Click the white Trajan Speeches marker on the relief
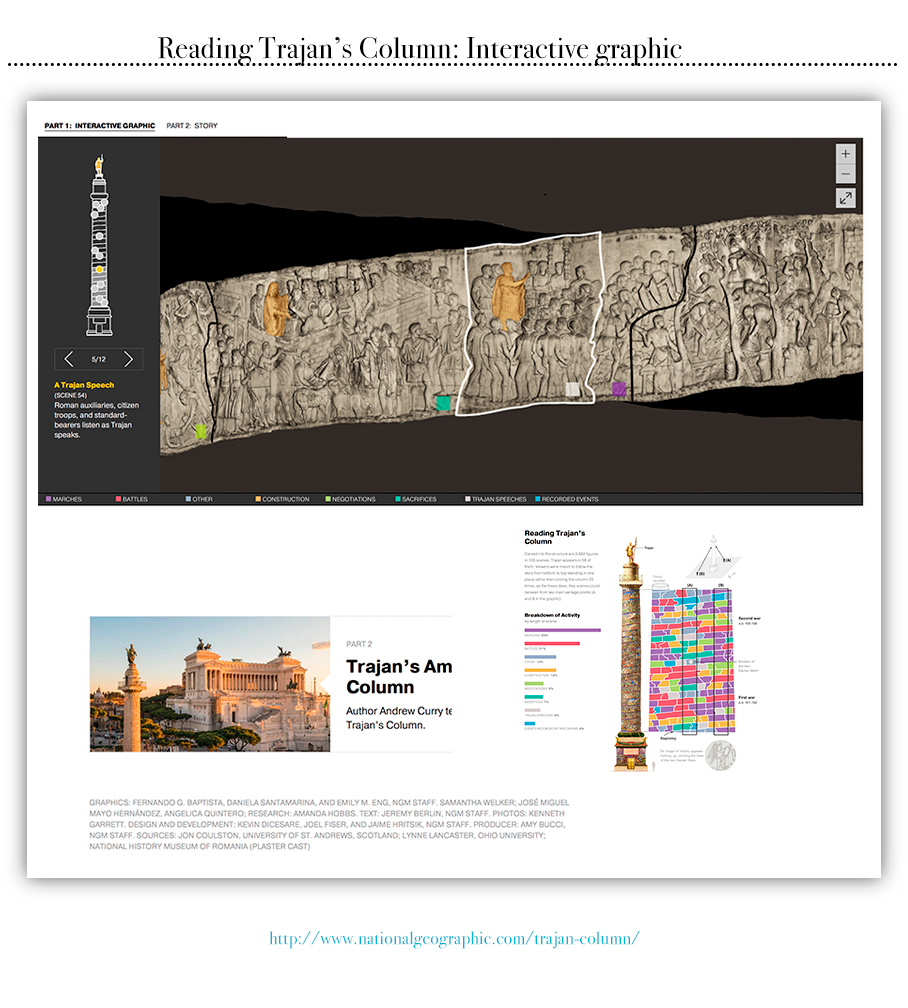908x1008 pixels. point(572,389)
